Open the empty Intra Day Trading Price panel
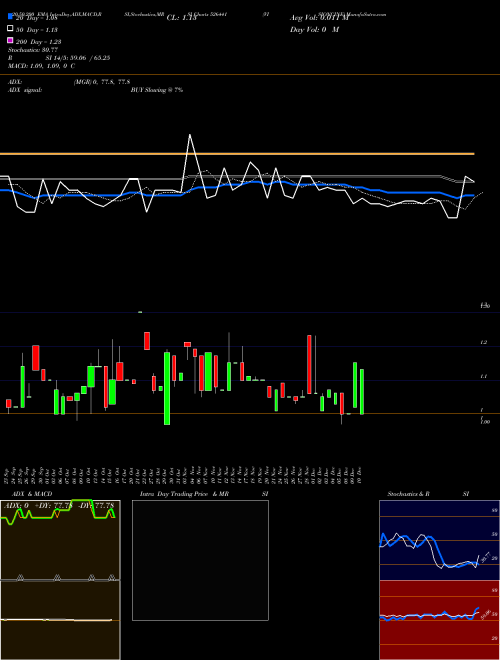The width and height of the screenshot is (500, 660). (x=200, y=560)
